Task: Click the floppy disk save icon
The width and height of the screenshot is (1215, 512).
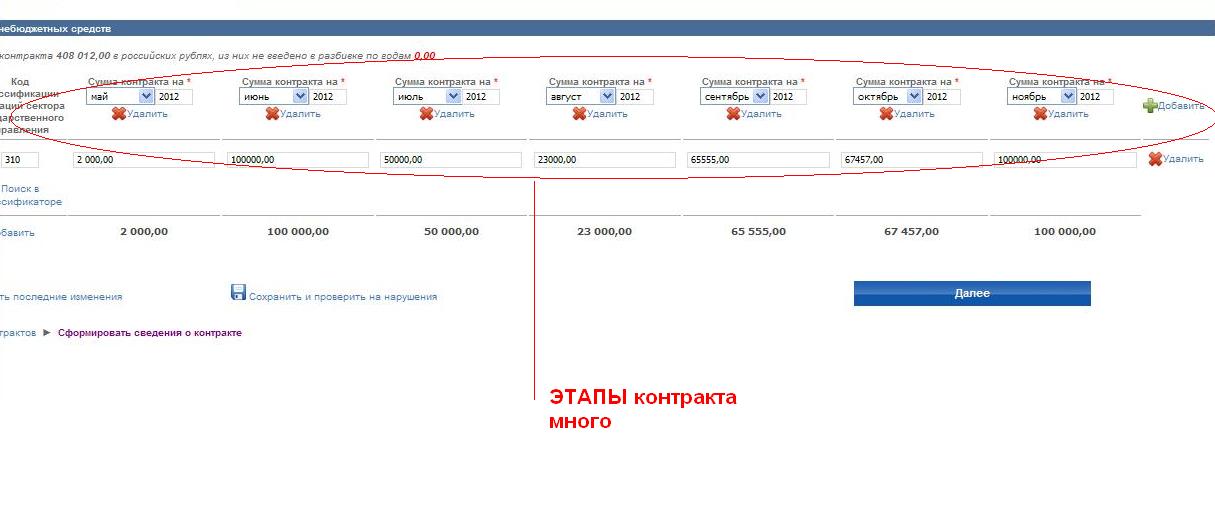Action: [238, 292]
